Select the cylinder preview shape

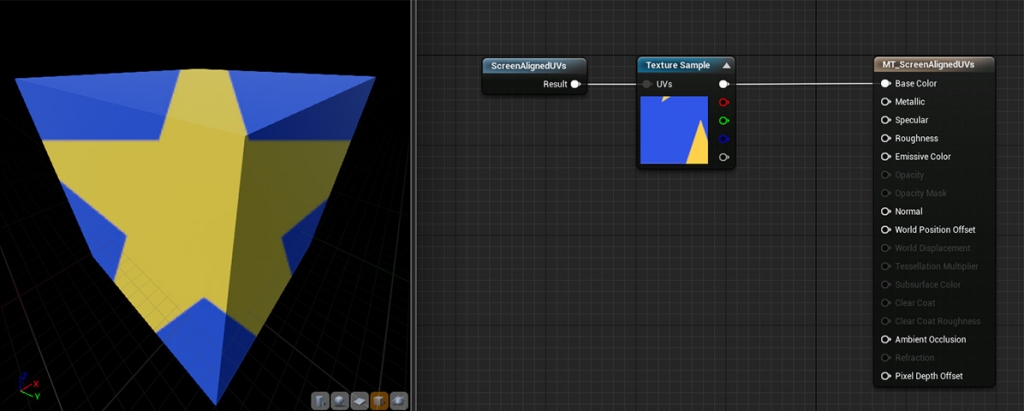pos(320,401)
